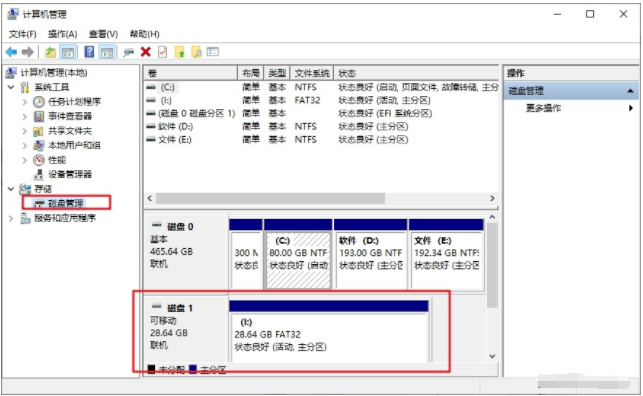
Task: Click the blue Help question mark icon
Action: [x=89, y=52]
